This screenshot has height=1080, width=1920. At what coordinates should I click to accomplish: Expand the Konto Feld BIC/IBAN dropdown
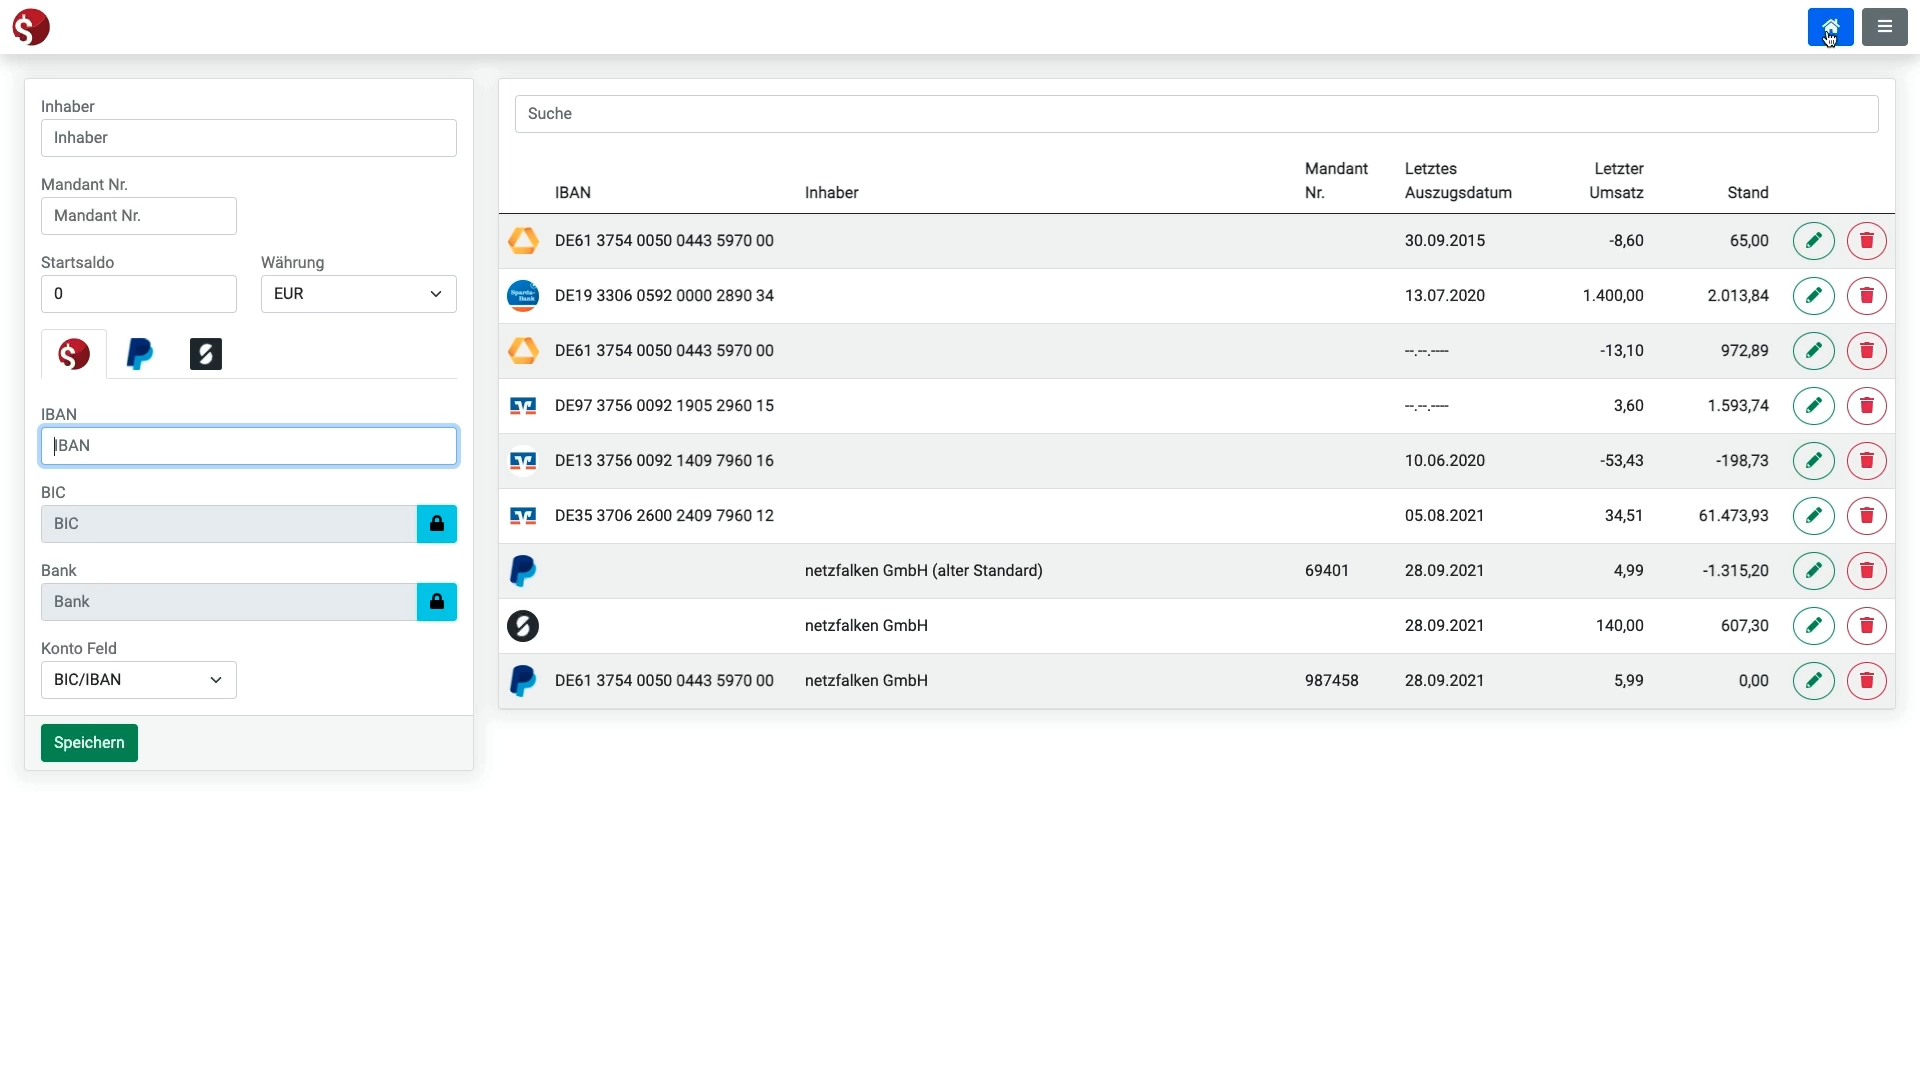(x=138, y=680)
